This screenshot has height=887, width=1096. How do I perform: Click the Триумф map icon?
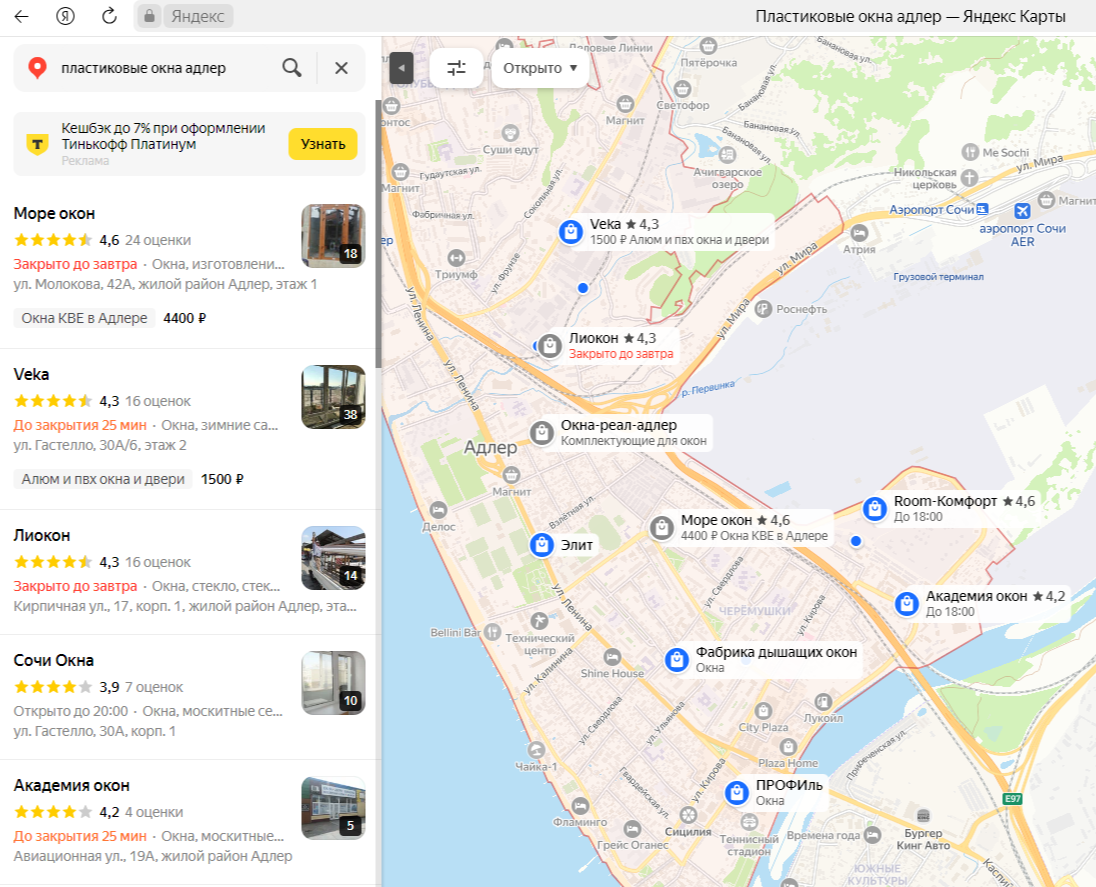point(456,258)
